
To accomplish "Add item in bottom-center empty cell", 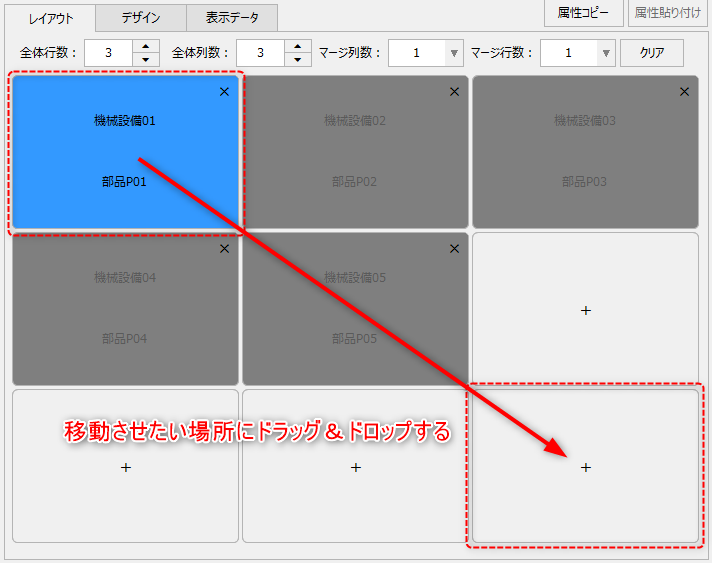I will 355,467.
